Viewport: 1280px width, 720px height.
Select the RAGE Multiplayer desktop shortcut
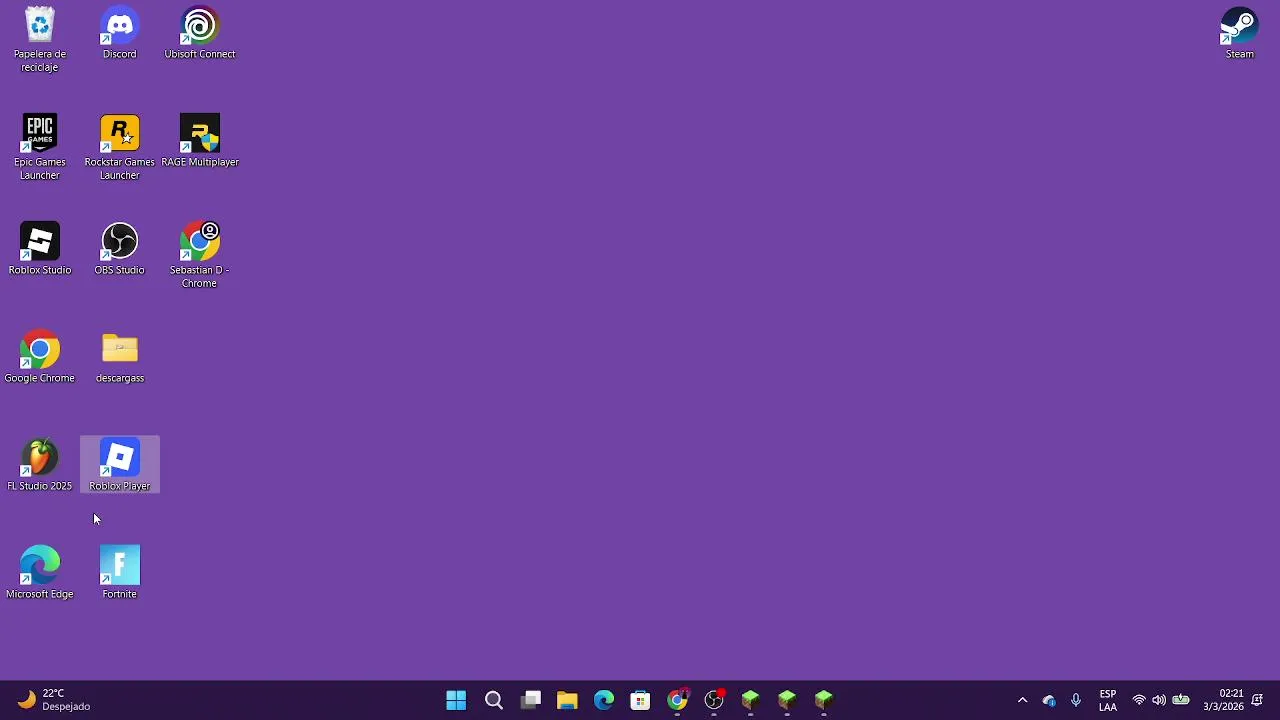click(x=200, y=141)
